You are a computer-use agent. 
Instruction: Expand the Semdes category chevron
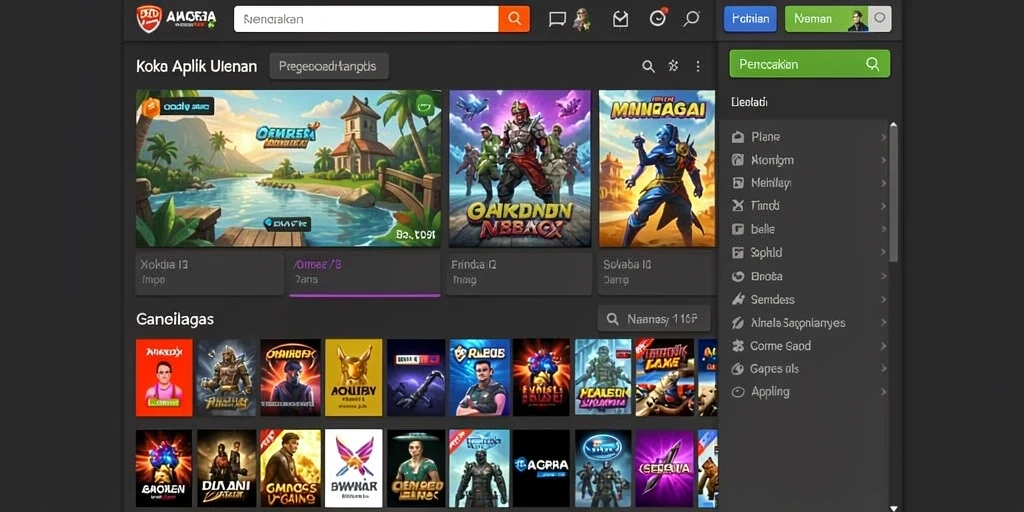pyautogui.click(x=884, y=299)
